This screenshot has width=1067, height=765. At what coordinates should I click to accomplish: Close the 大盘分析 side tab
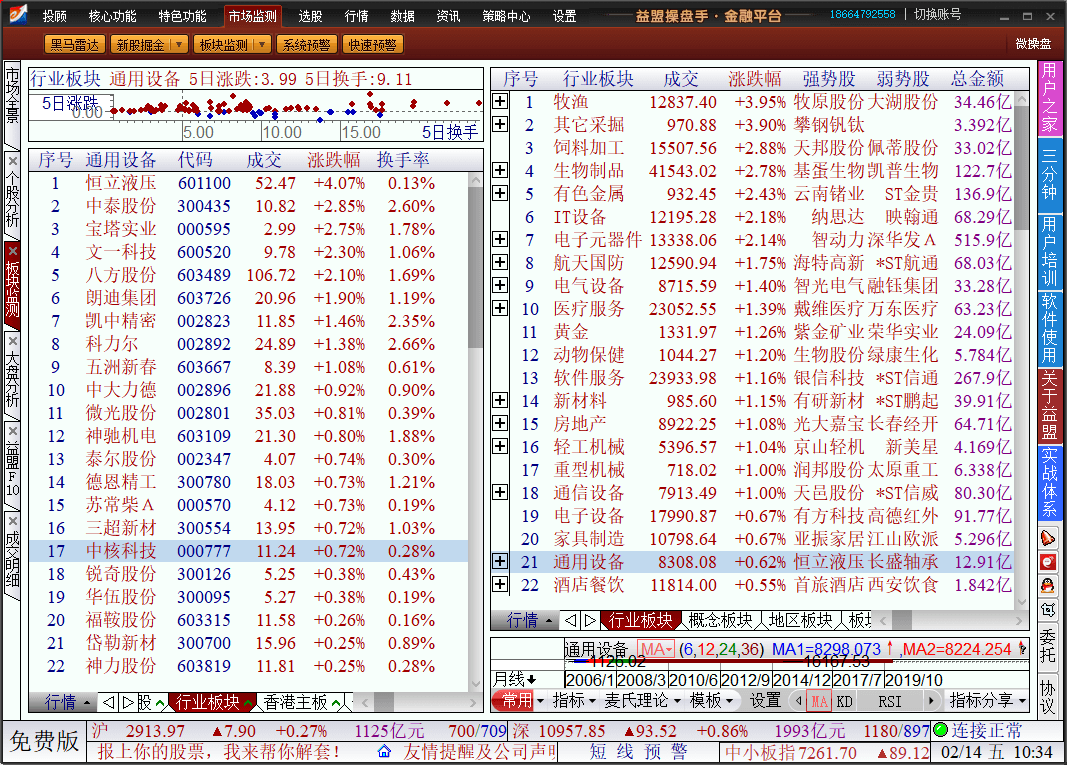[x=12, y=340]
